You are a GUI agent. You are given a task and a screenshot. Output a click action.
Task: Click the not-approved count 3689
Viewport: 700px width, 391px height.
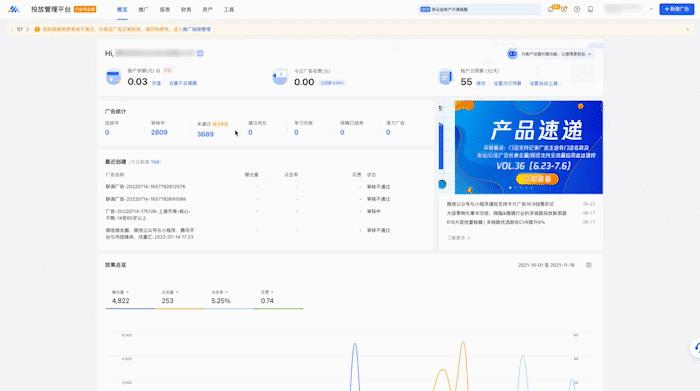click(205, 134)
